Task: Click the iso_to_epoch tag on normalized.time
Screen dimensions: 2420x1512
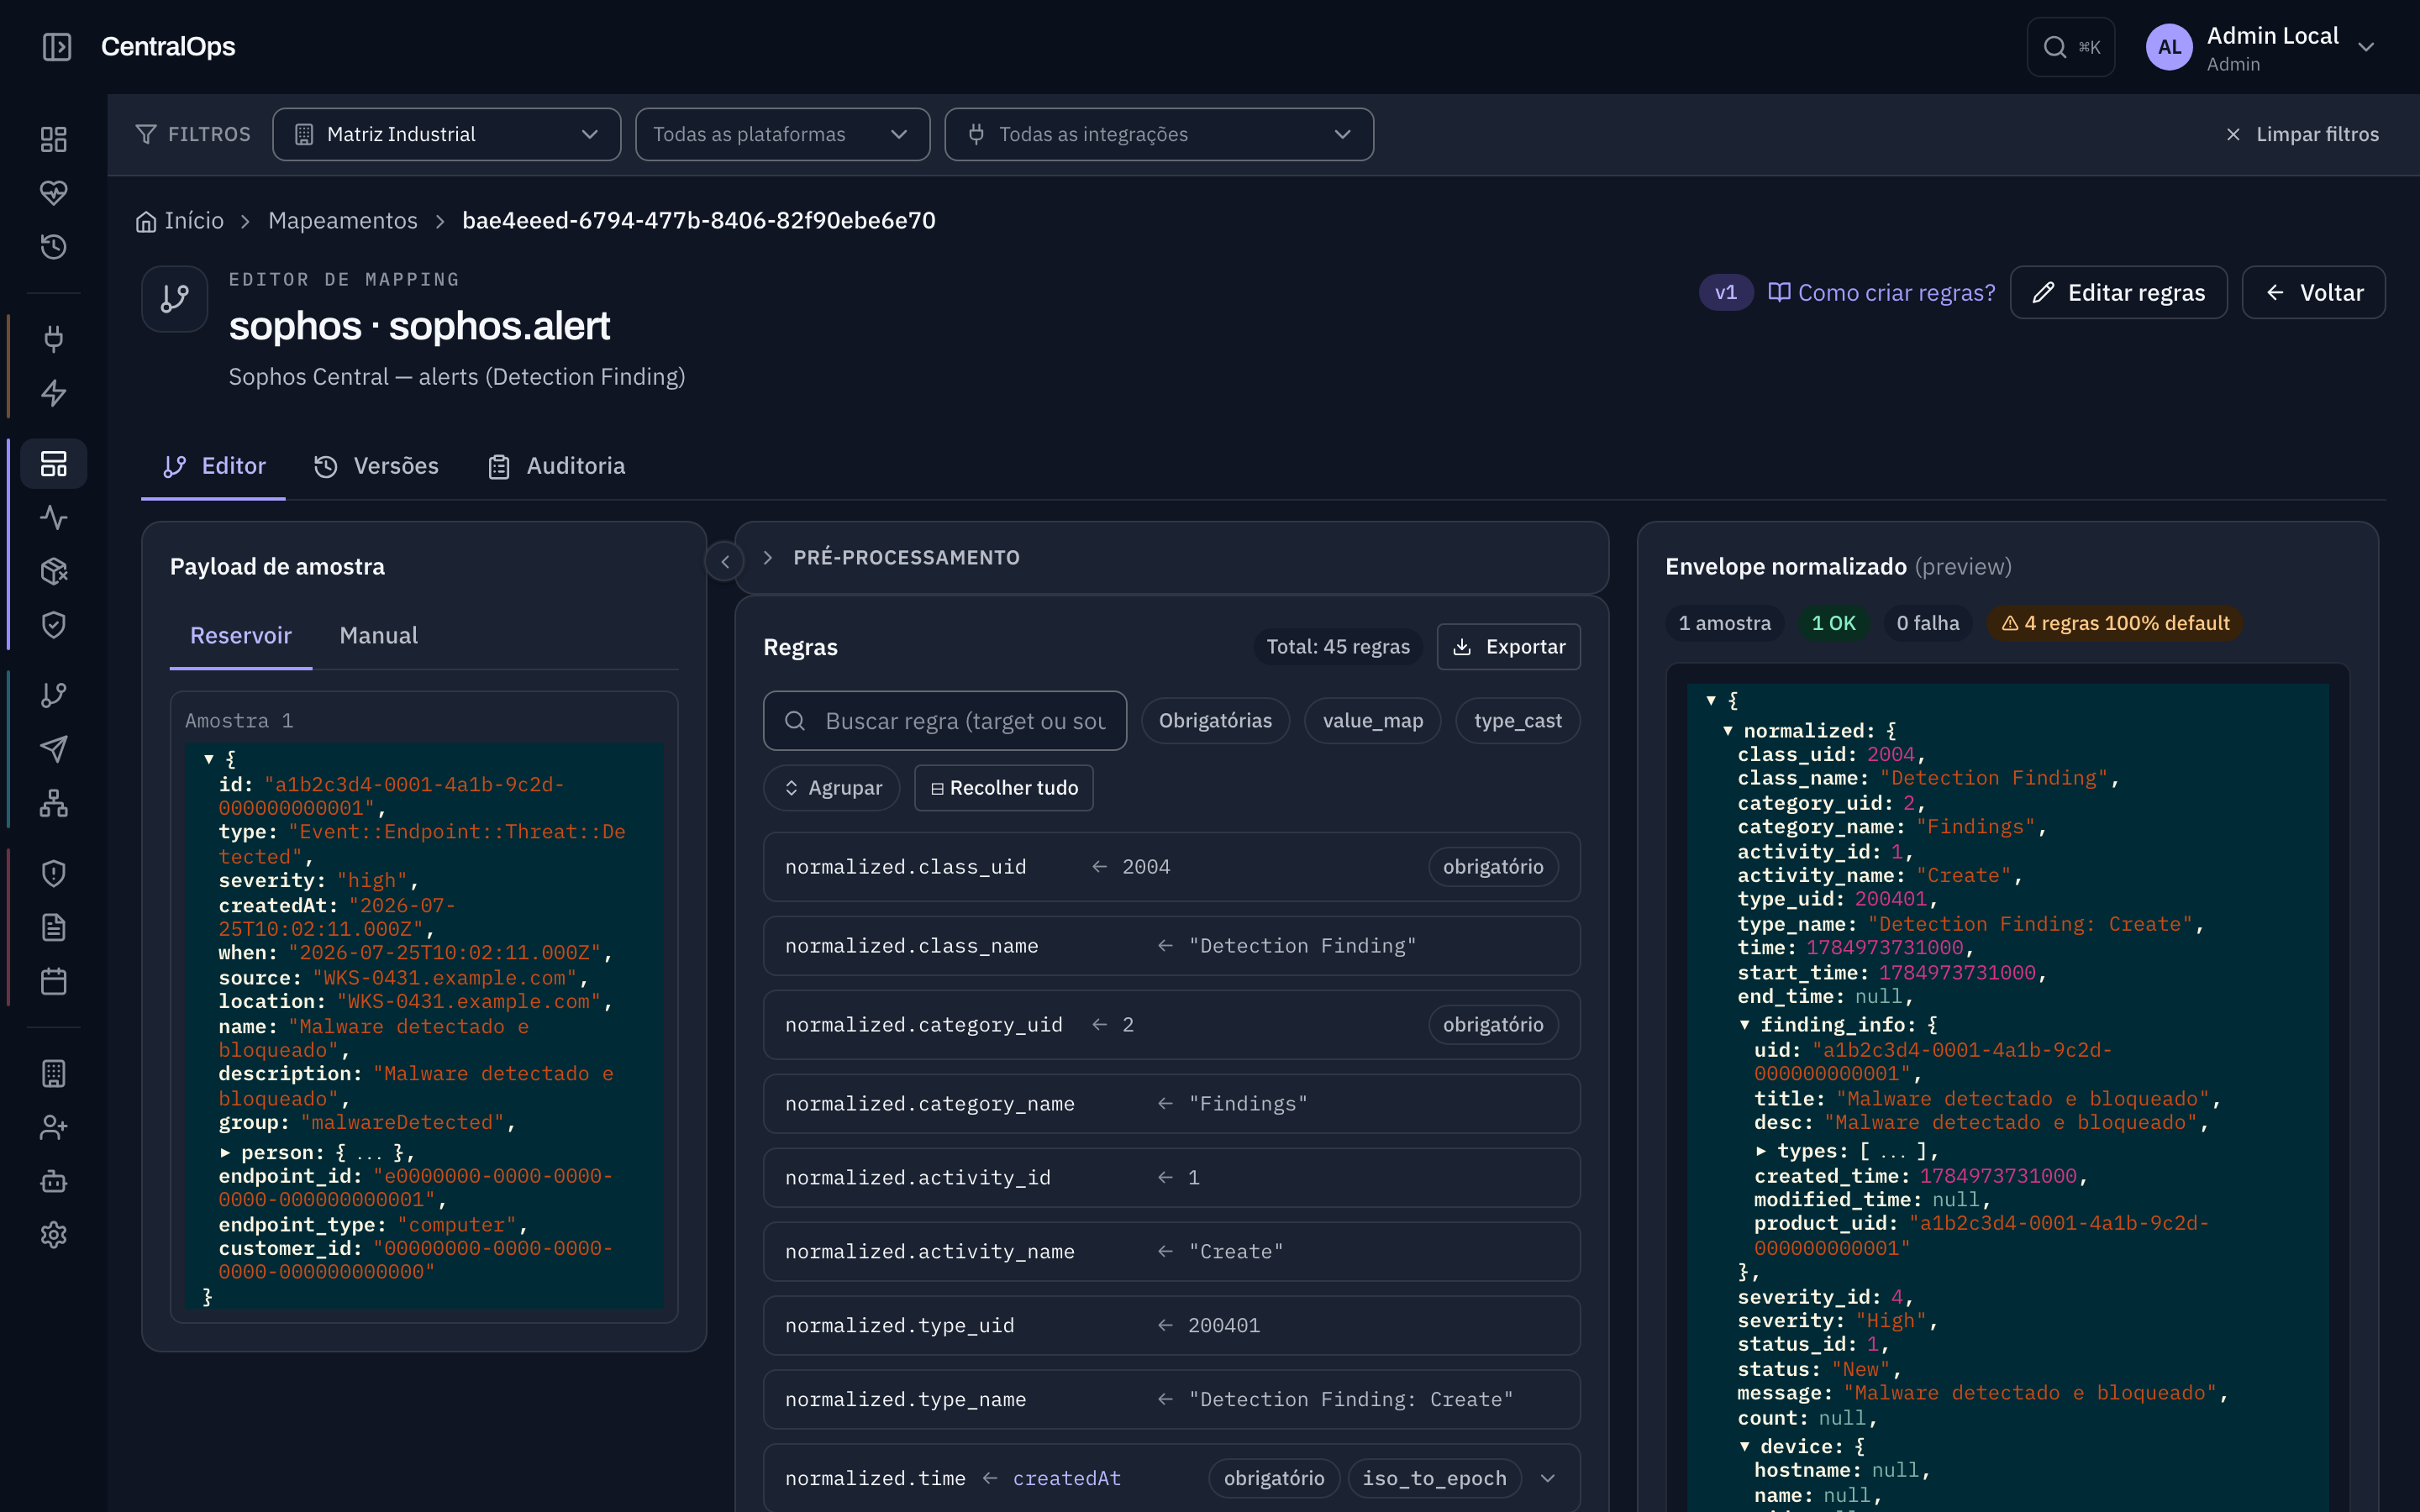Action: 1434,1478
